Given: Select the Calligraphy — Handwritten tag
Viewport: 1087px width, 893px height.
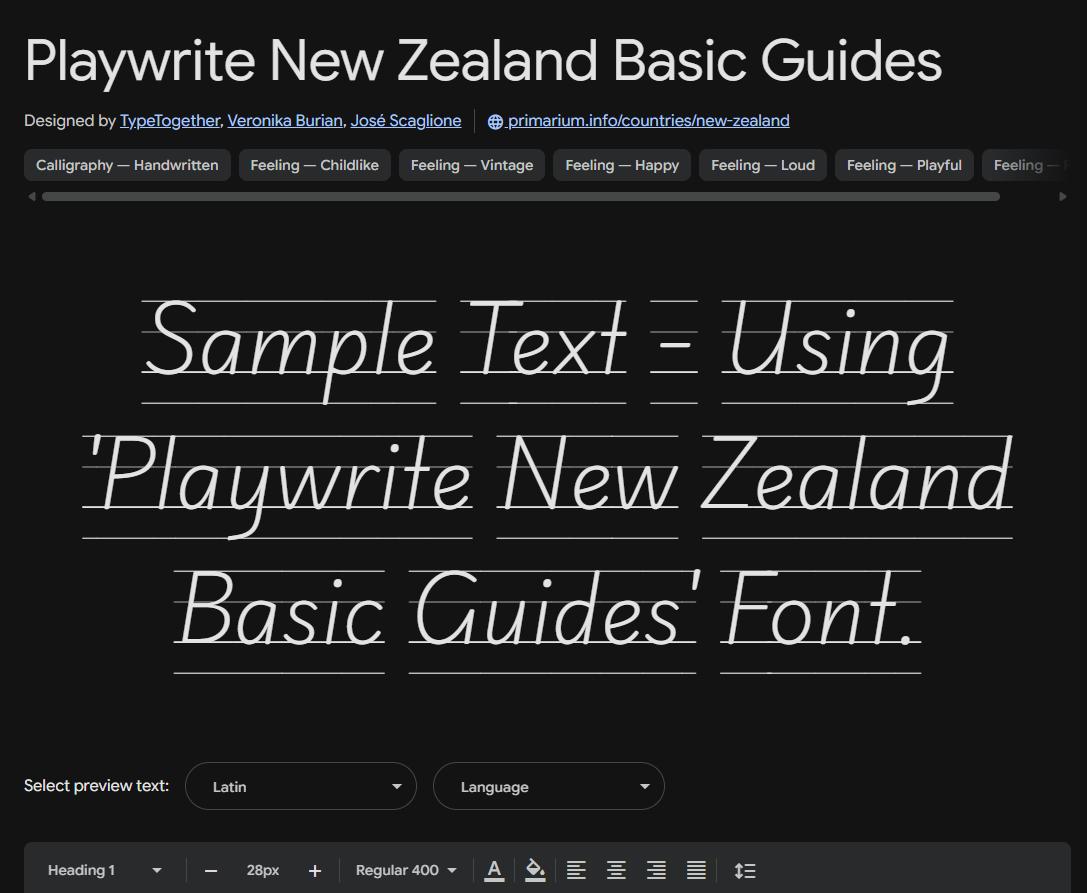Looking at the screenshot, I should click(x=128, y=165).
